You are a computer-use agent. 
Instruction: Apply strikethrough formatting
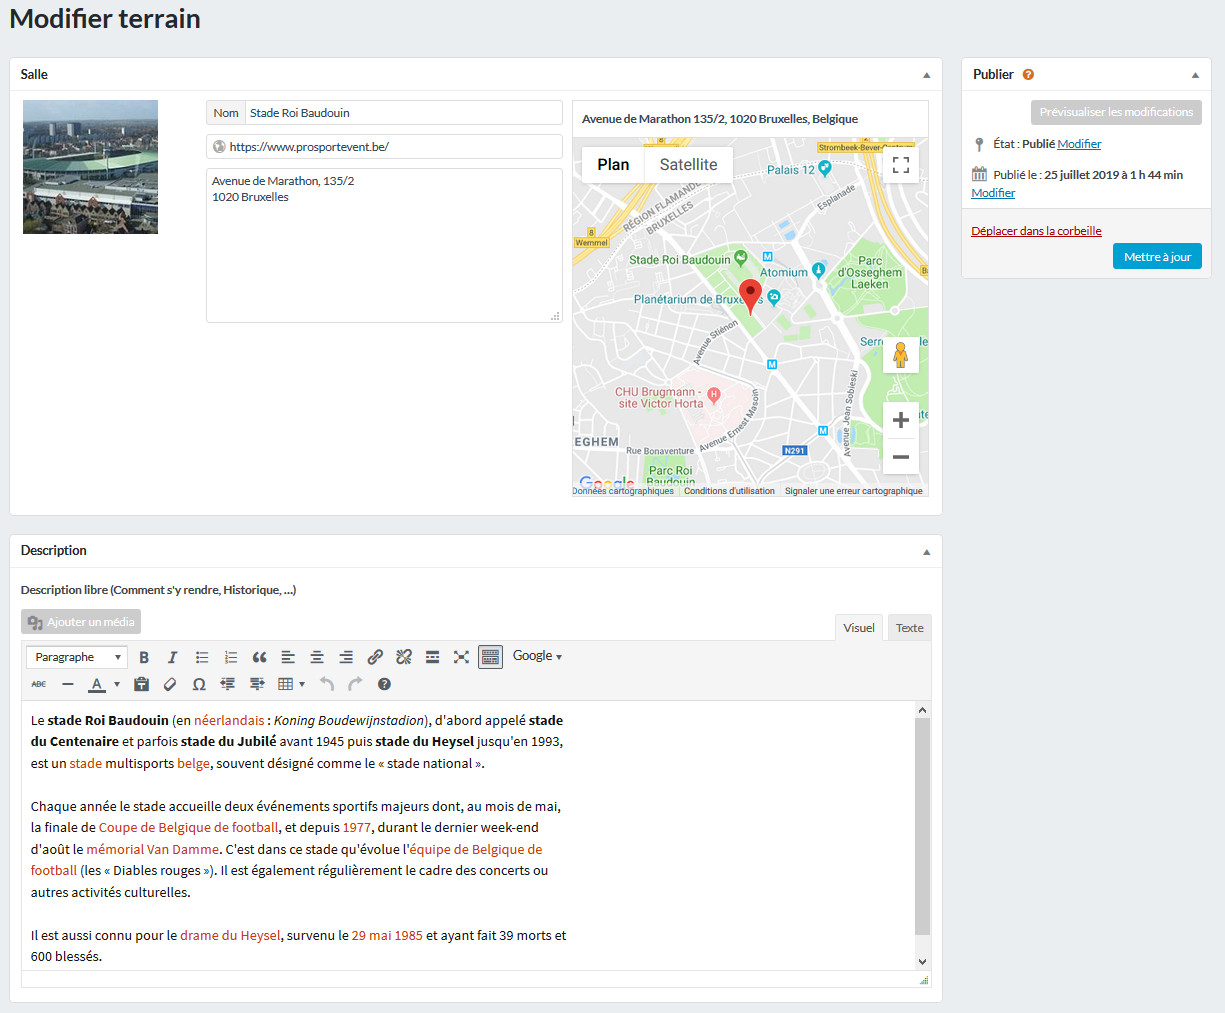39,684
